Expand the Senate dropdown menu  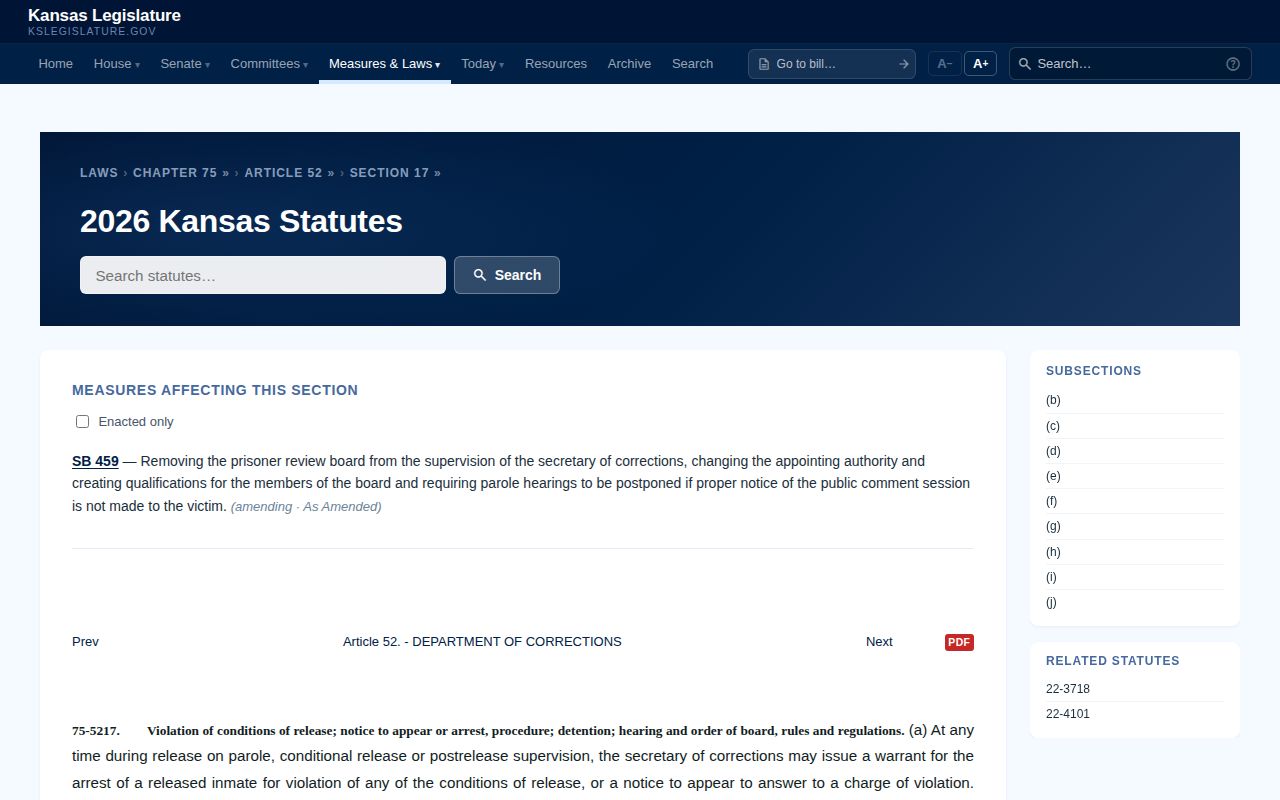[x=185, y=64]
